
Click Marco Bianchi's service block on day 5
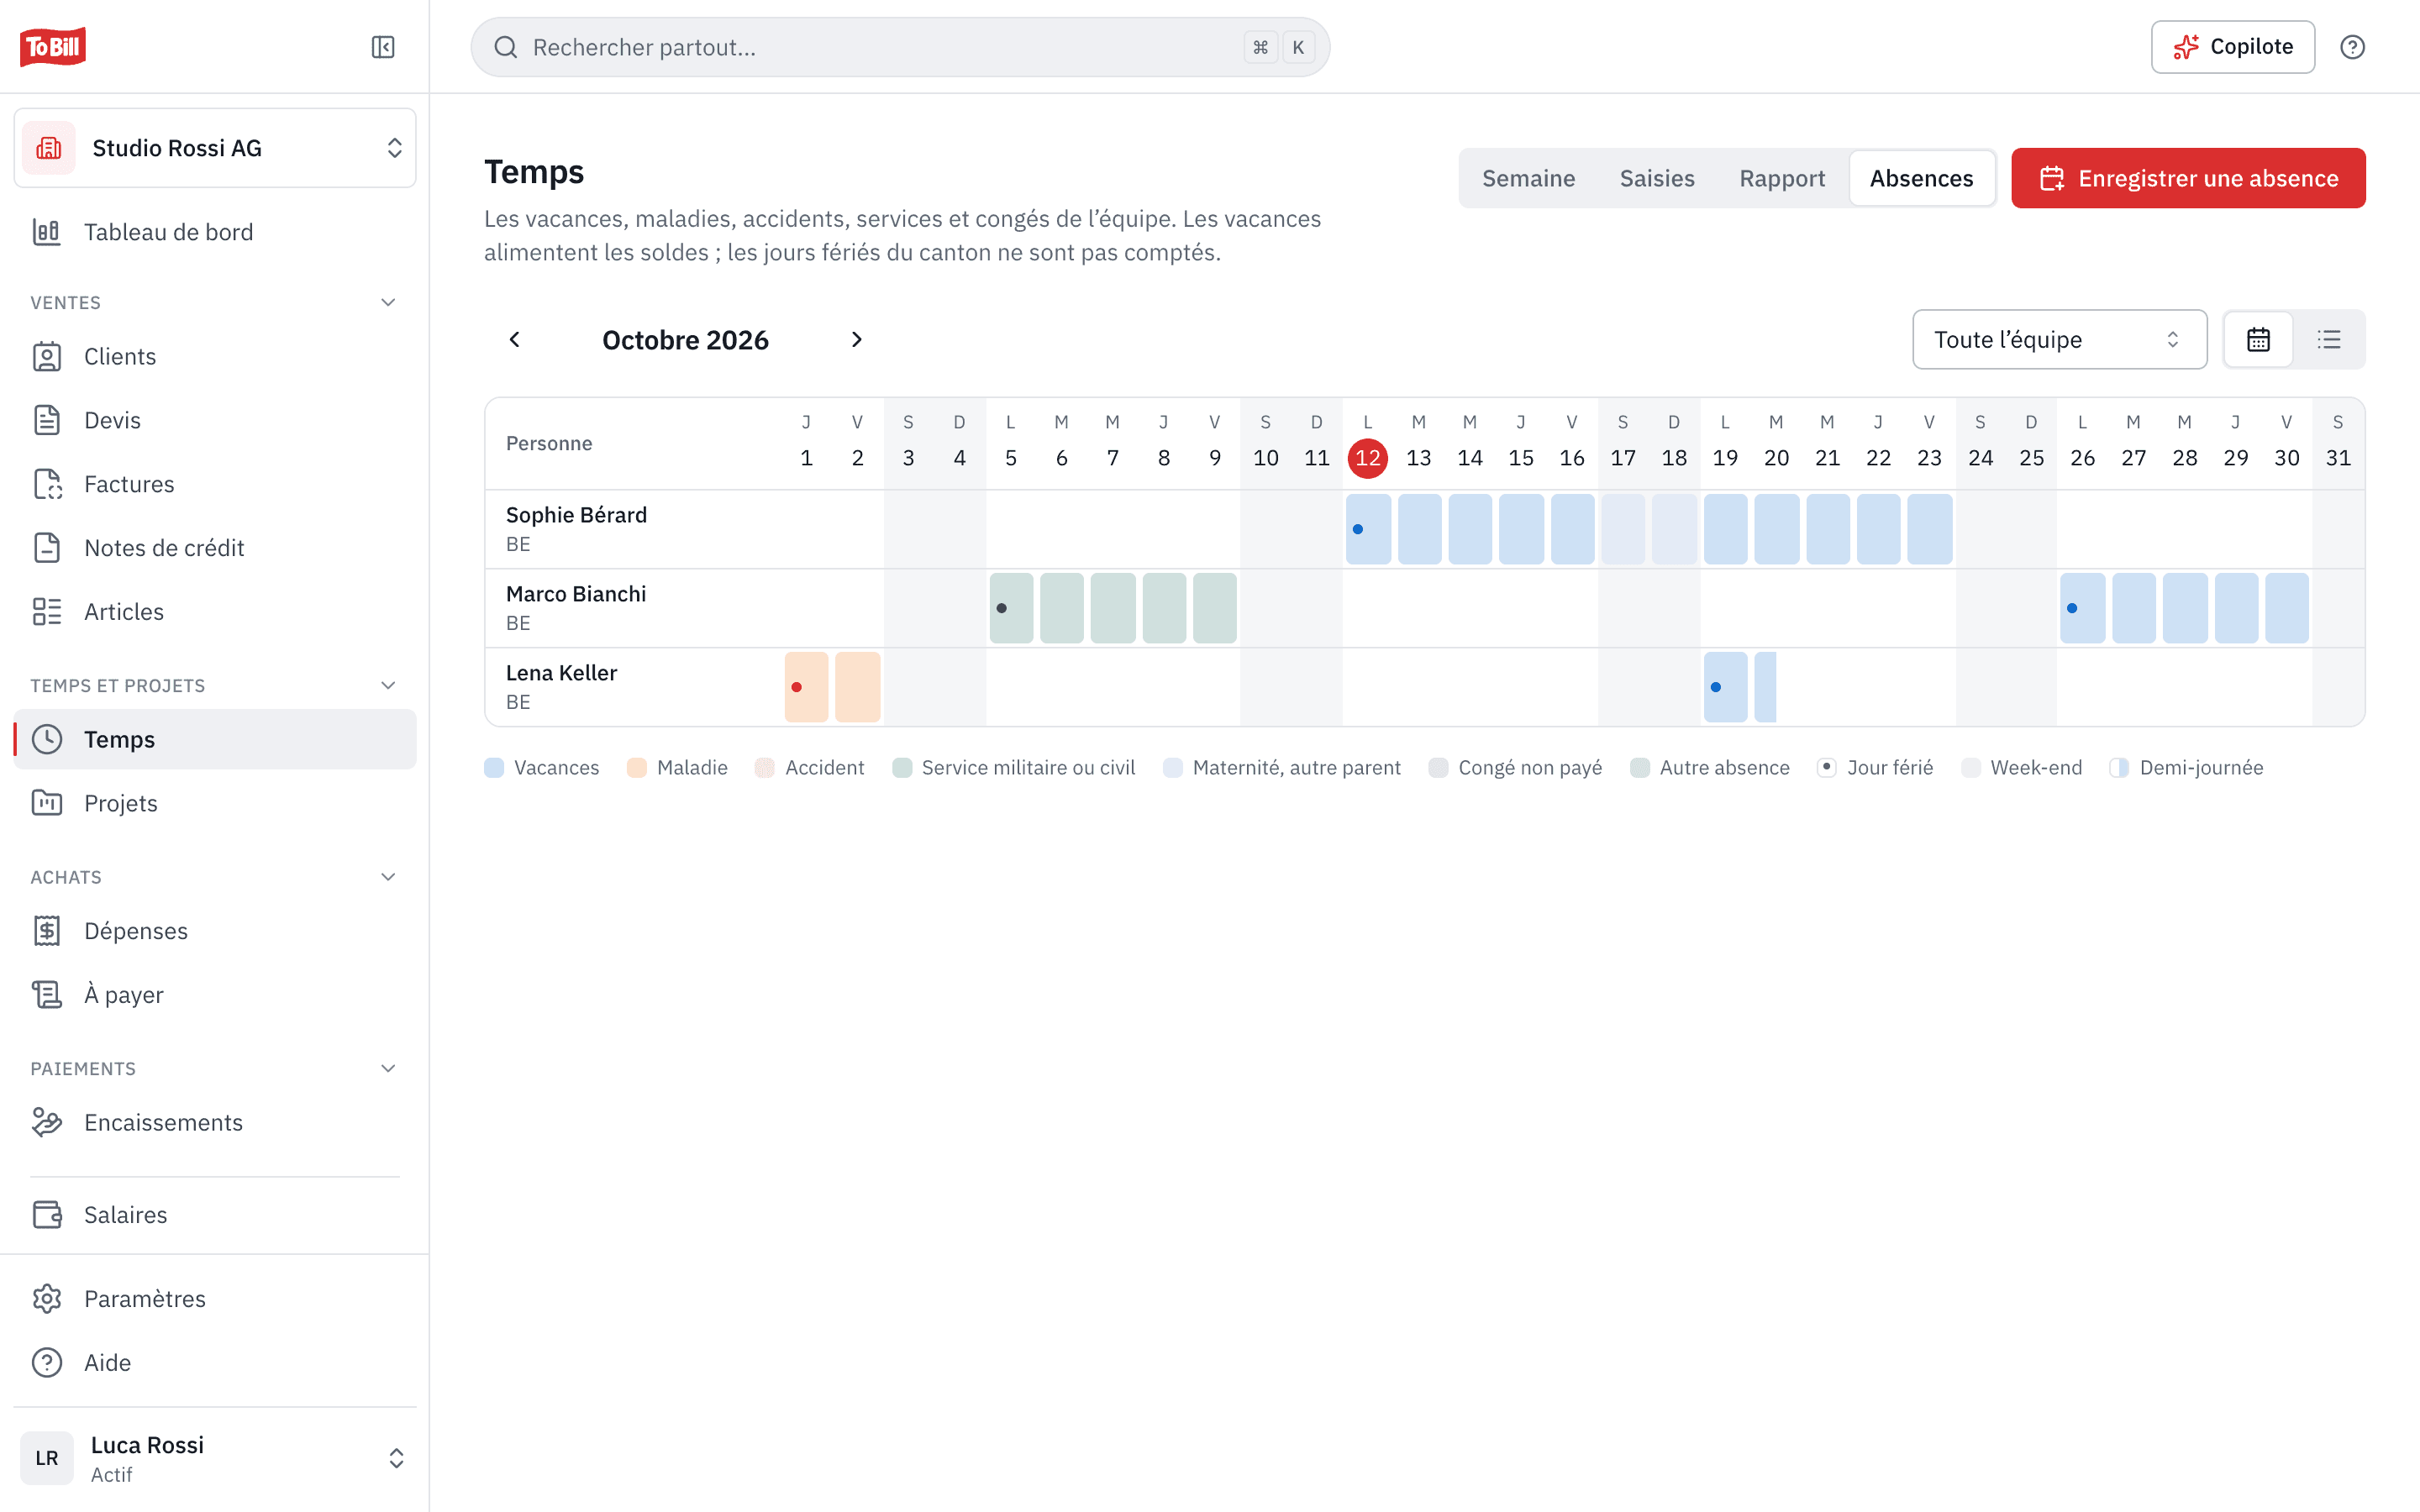click(x=1011, y=608)
